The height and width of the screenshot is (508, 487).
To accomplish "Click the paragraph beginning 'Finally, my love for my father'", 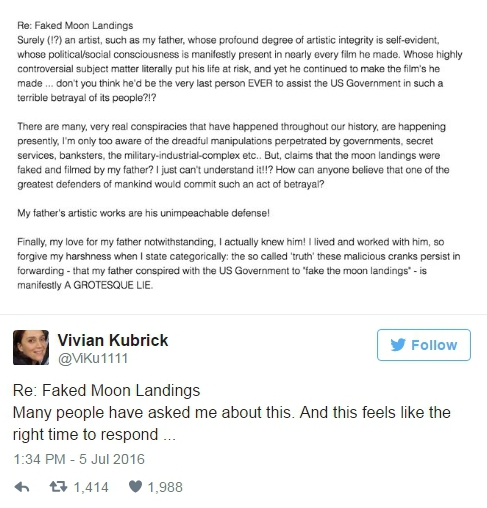I will pyautogui.click(x=239, y=263).
